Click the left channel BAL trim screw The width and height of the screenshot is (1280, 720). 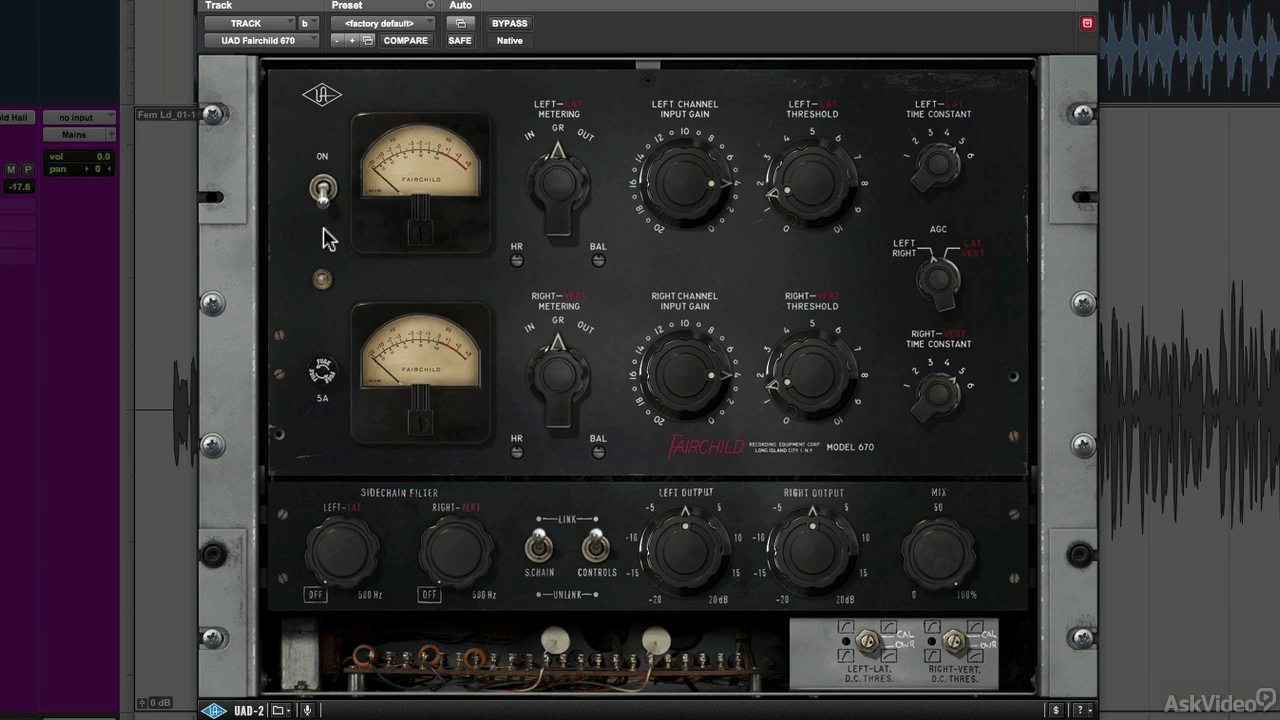(x=598, y=261)
